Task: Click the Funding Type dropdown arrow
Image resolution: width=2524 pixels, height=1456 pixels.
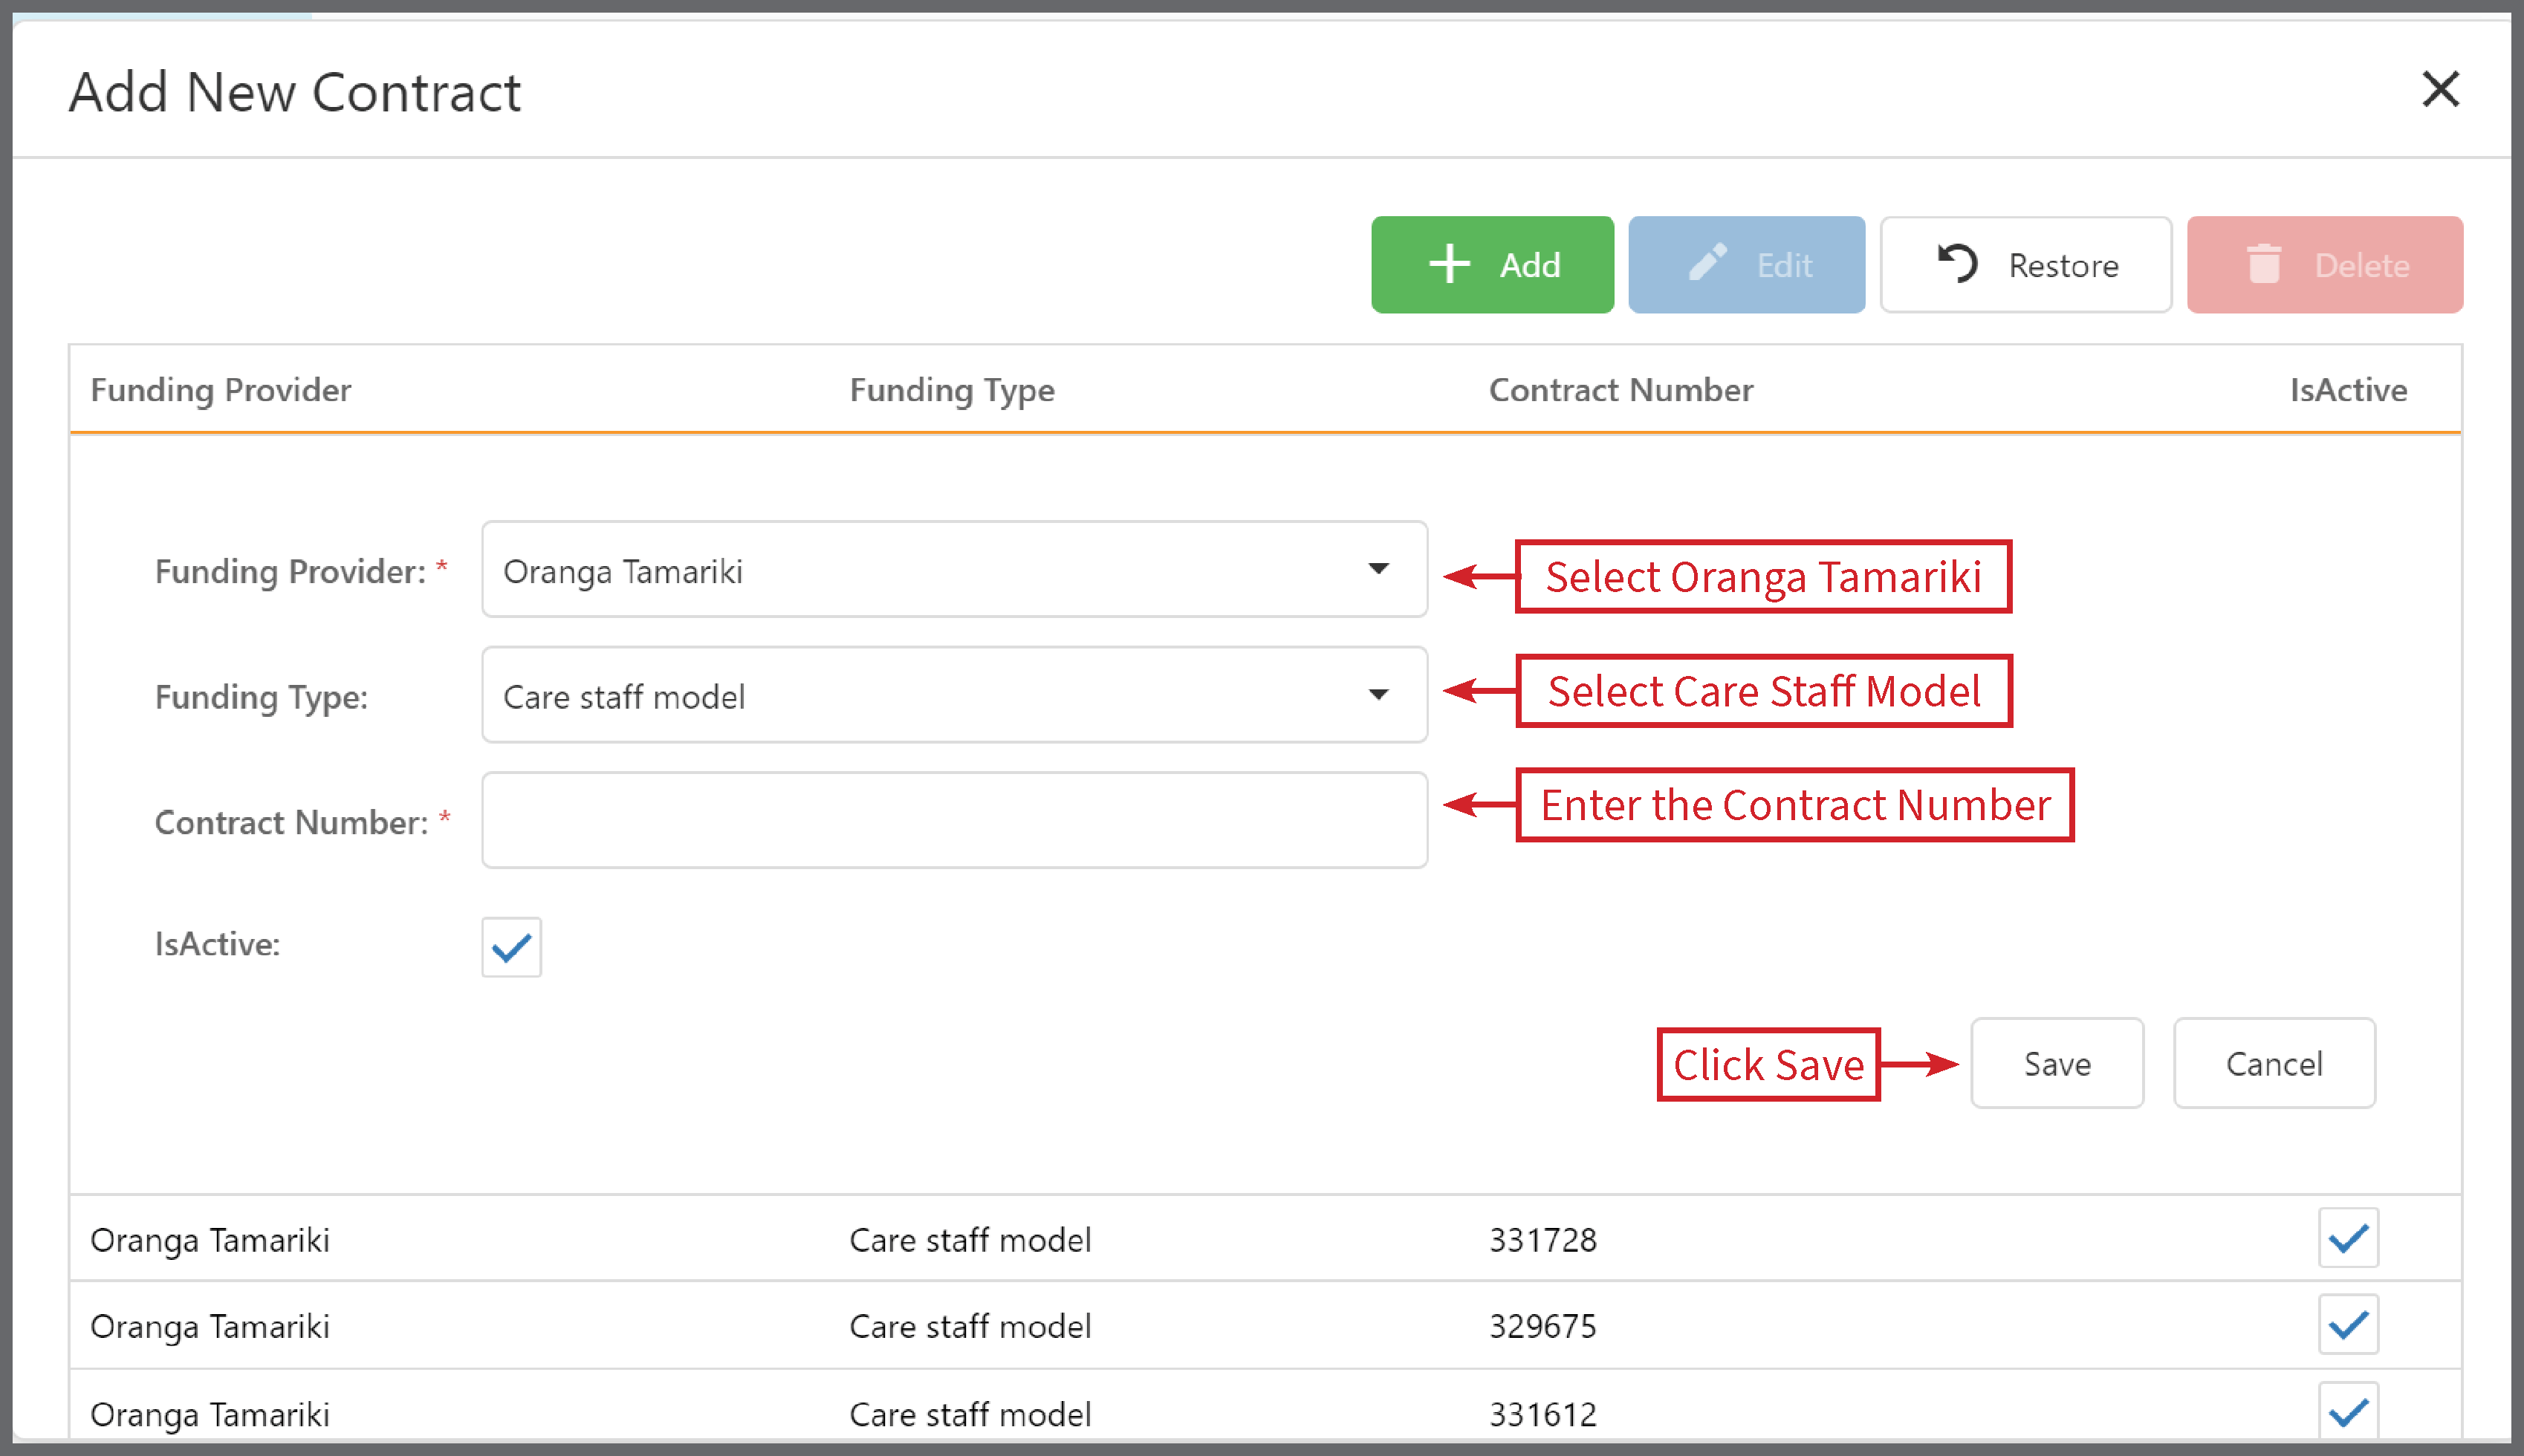Action: (x=1379, y=694)
